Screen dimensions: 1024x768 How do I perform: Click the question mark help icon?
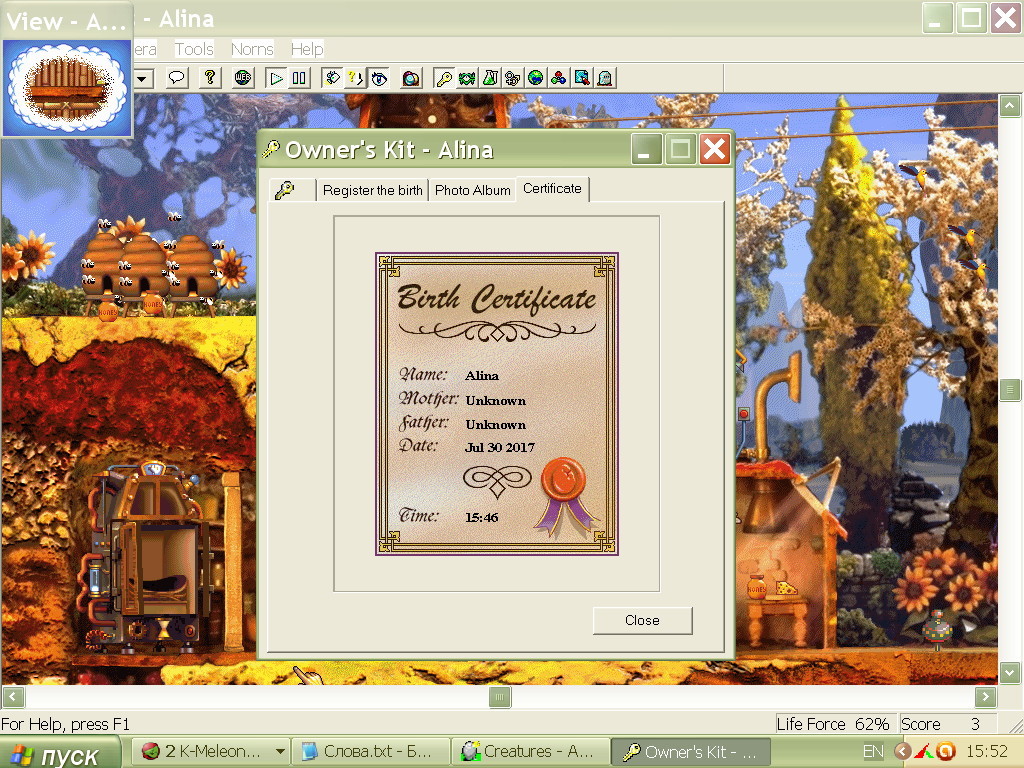[x=210, y=78]
